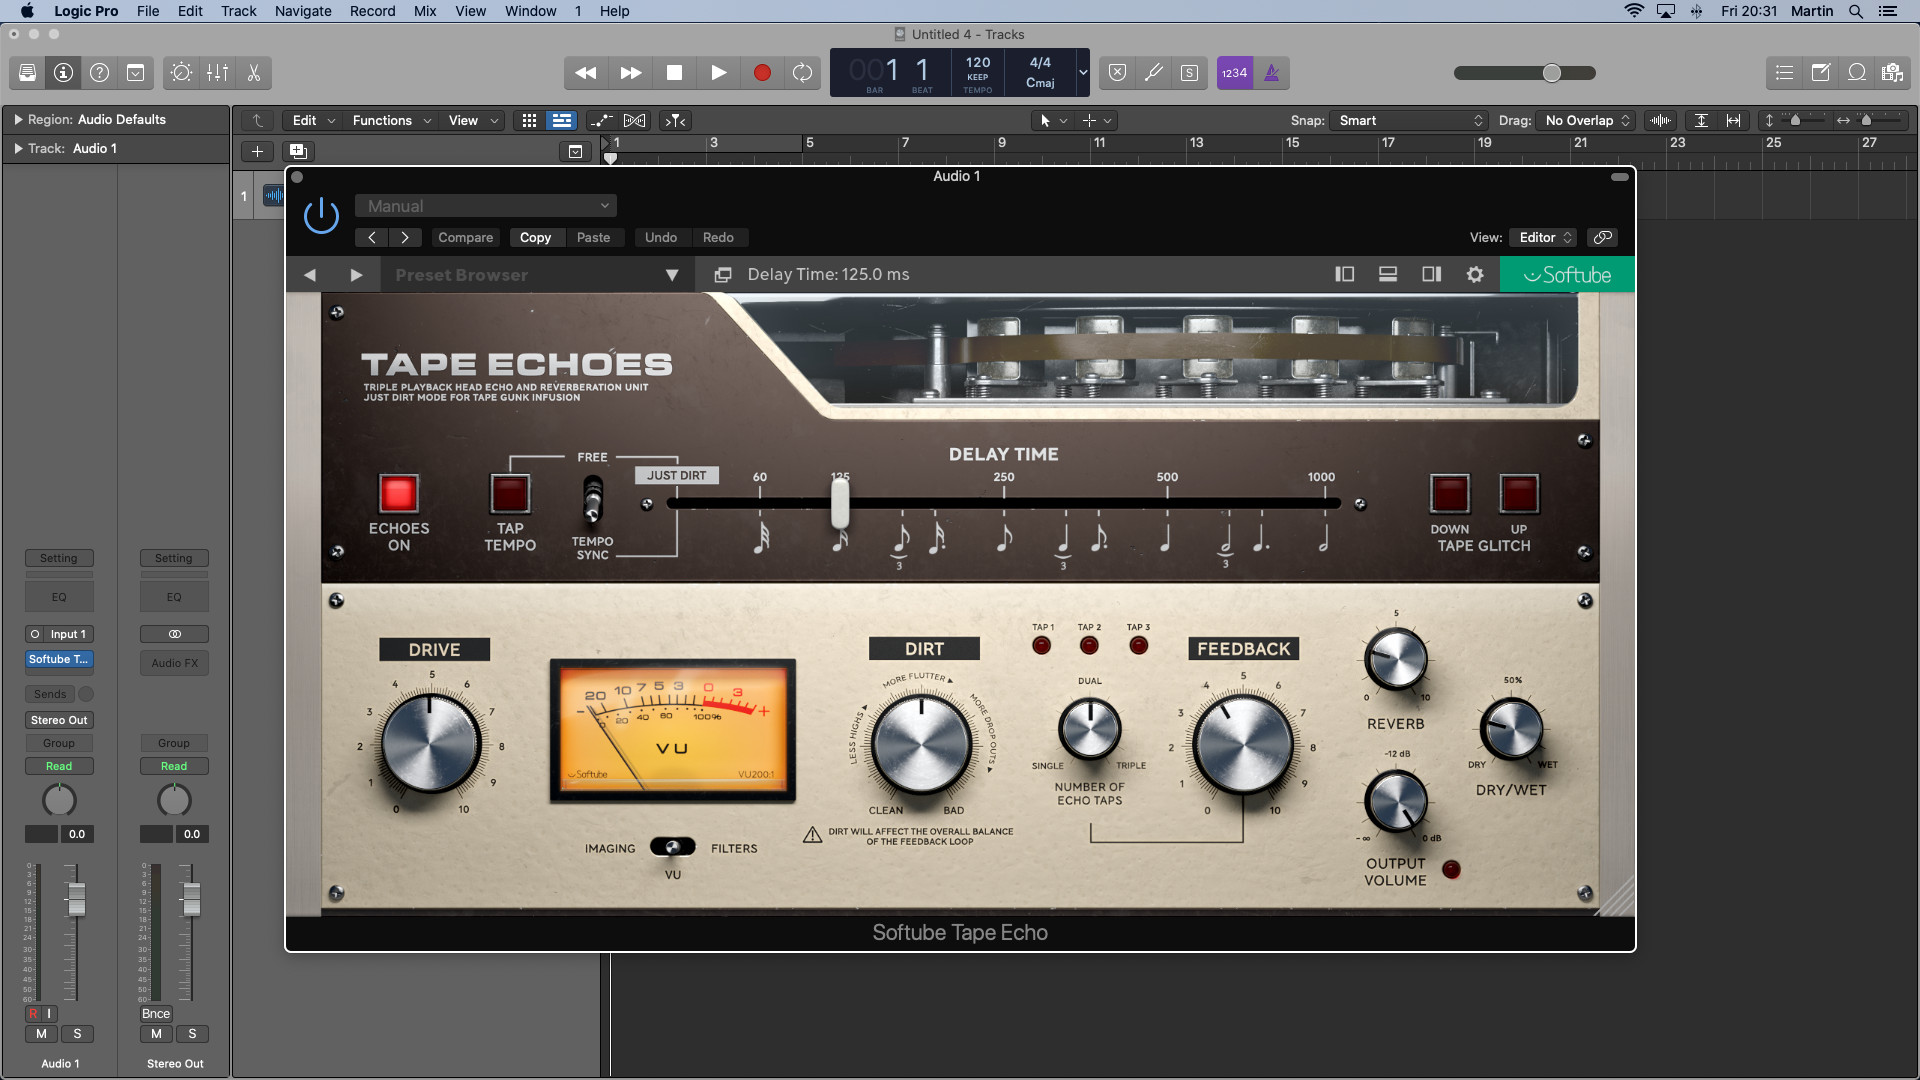This screenshot has width=1920, height=1080.
Task: Start recording with the Record button
Action: pyautogui.click(x=762, y=73)
